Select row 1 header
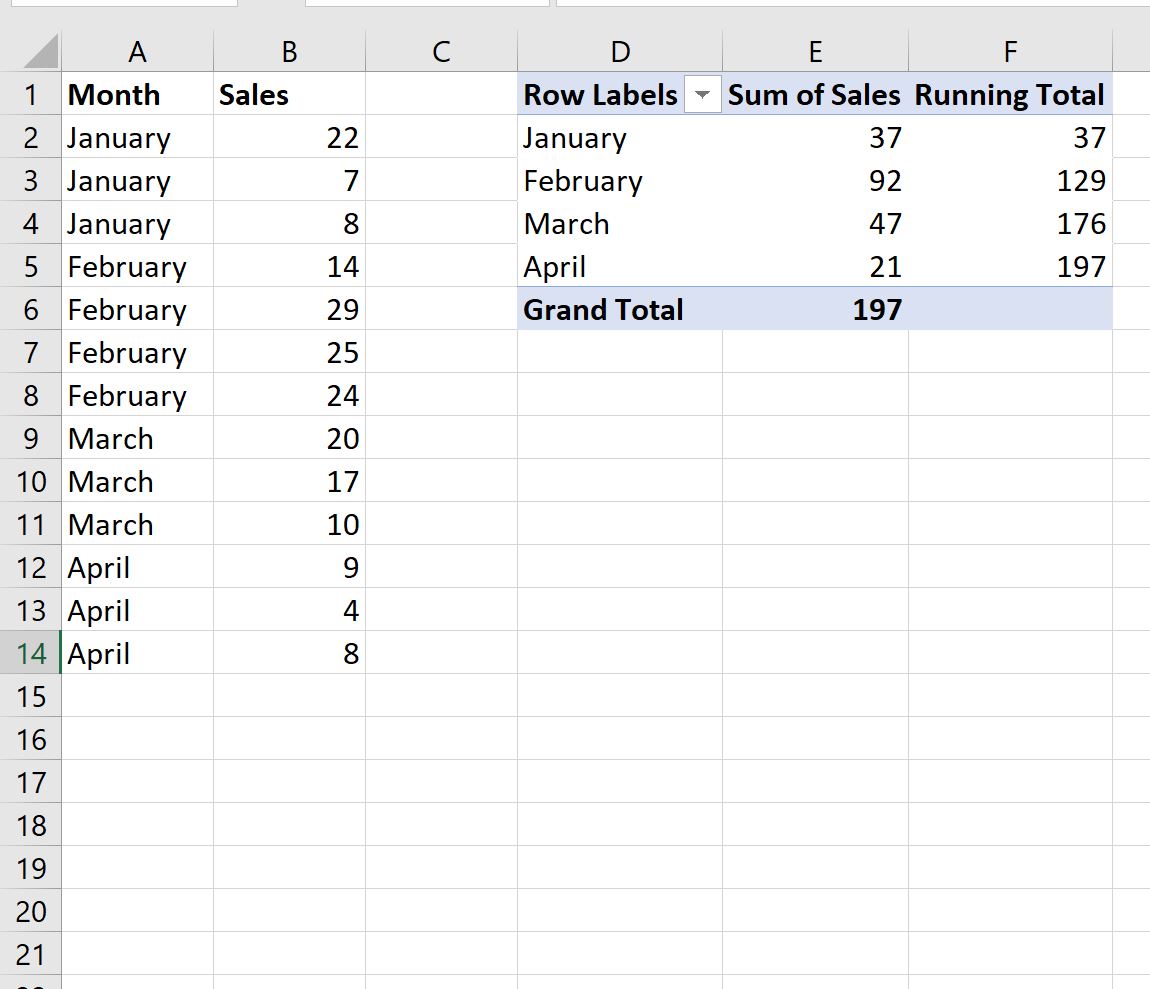This screenshot has height=989, width=1150. click(x=31, y=95)
